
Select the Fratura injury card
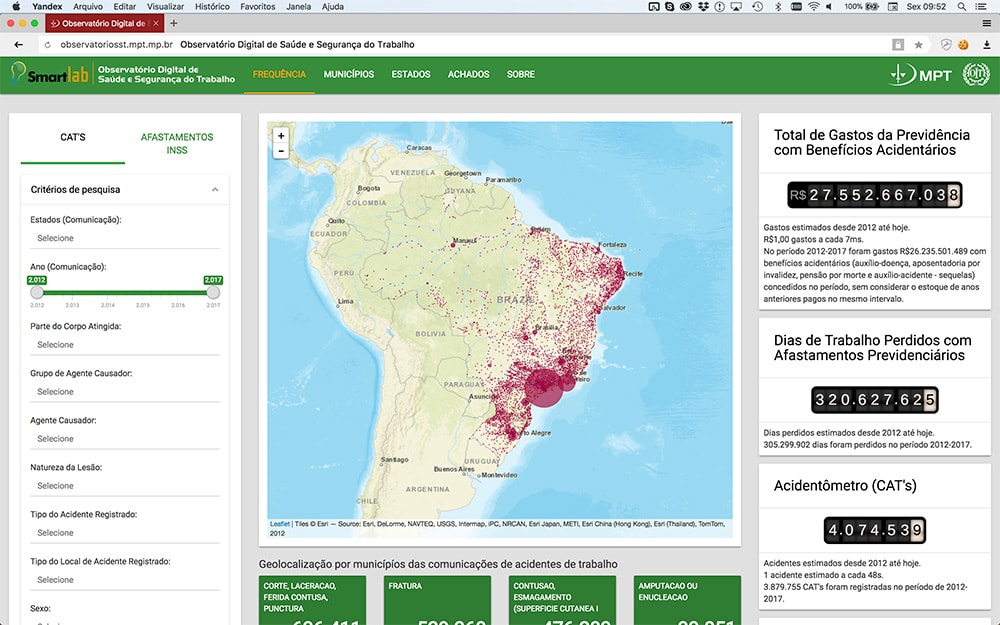(x=438, y=600)
